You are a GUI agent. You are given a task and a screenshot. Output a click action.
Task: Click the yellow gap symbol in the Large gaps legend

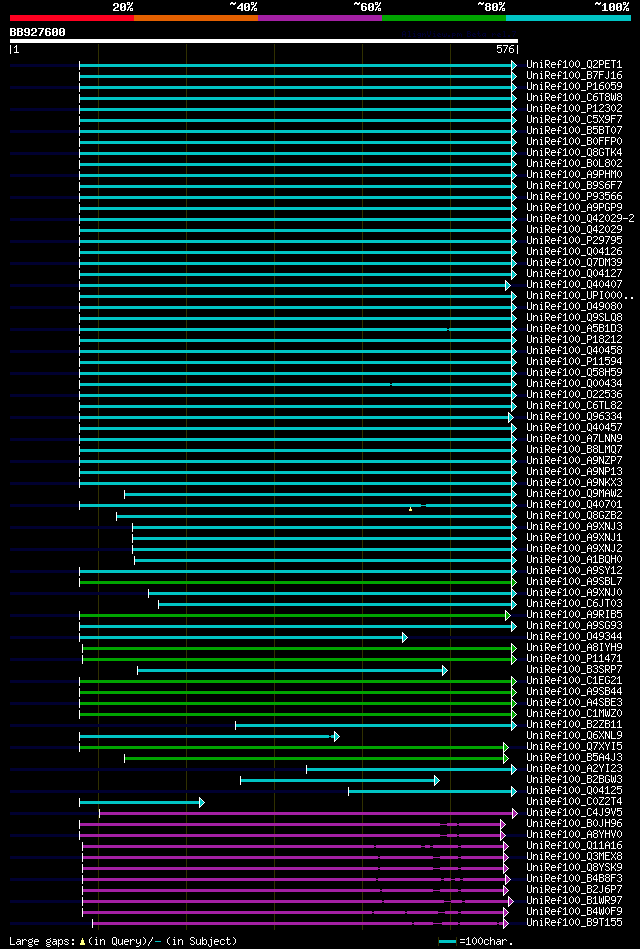[82, 942]
